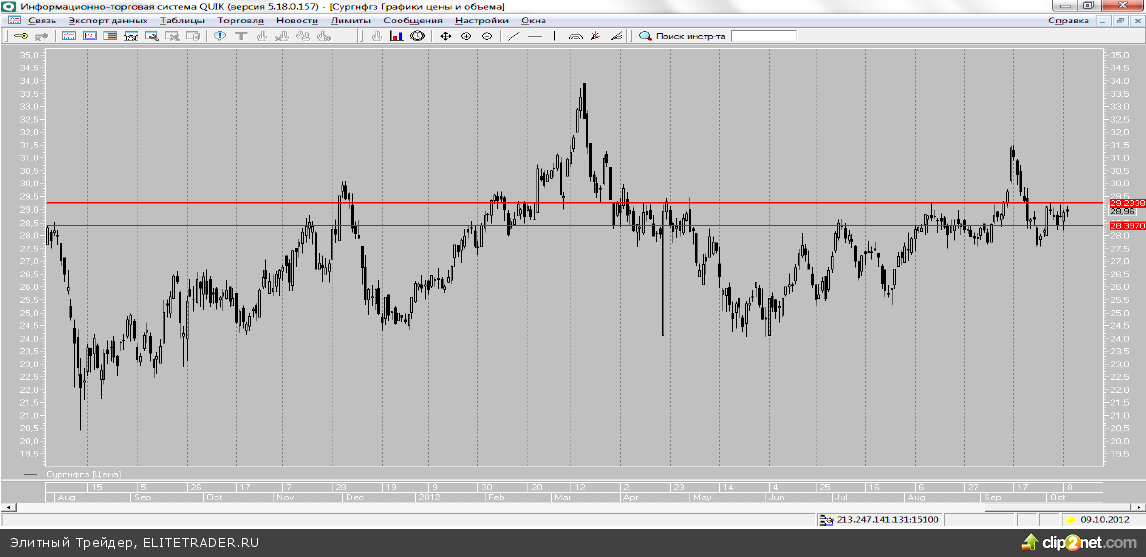Select the diagonal trend line tool
1146x557 pixels.
coord(514,36)
